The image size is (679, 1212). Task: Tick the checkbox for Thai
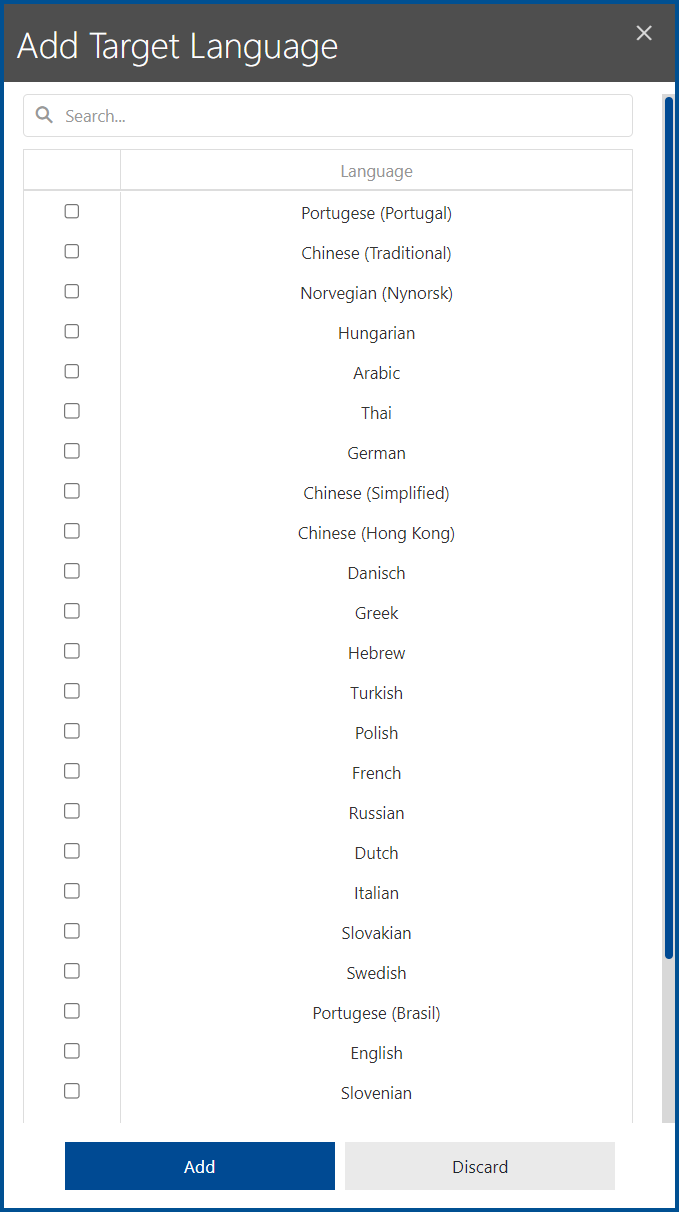tap(71, 410)
